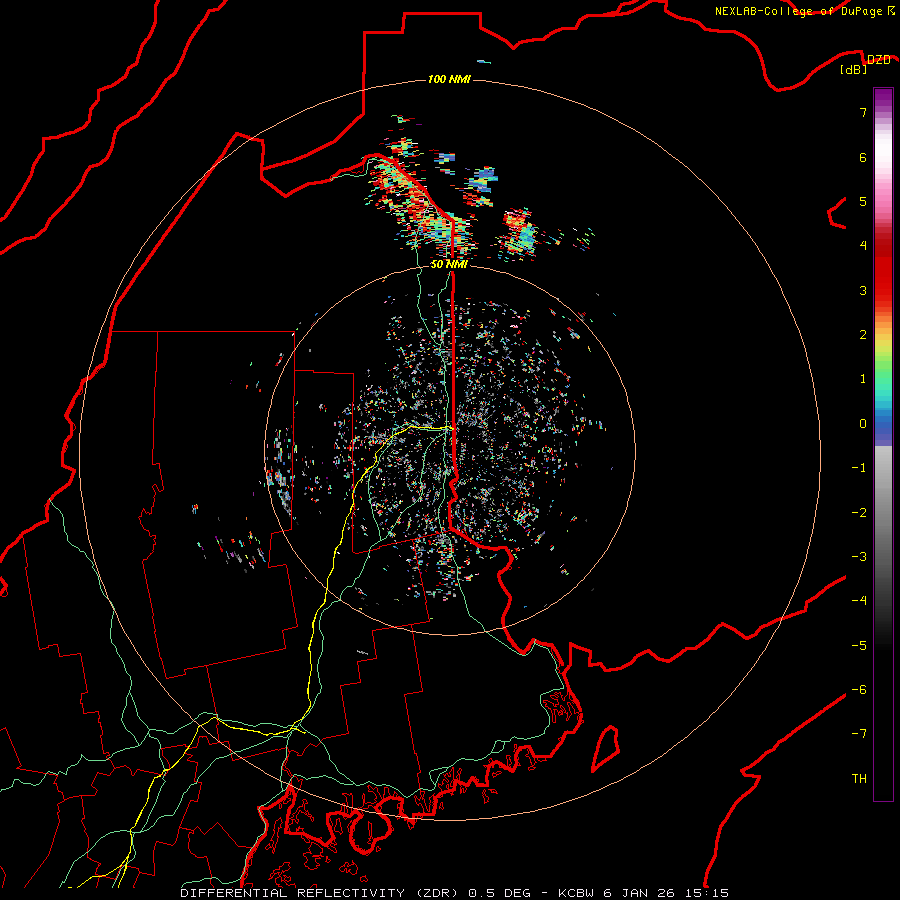Click the 0.5 DEG elevation angle text
This screenshot has height=900, width=900.
point(501,893)
